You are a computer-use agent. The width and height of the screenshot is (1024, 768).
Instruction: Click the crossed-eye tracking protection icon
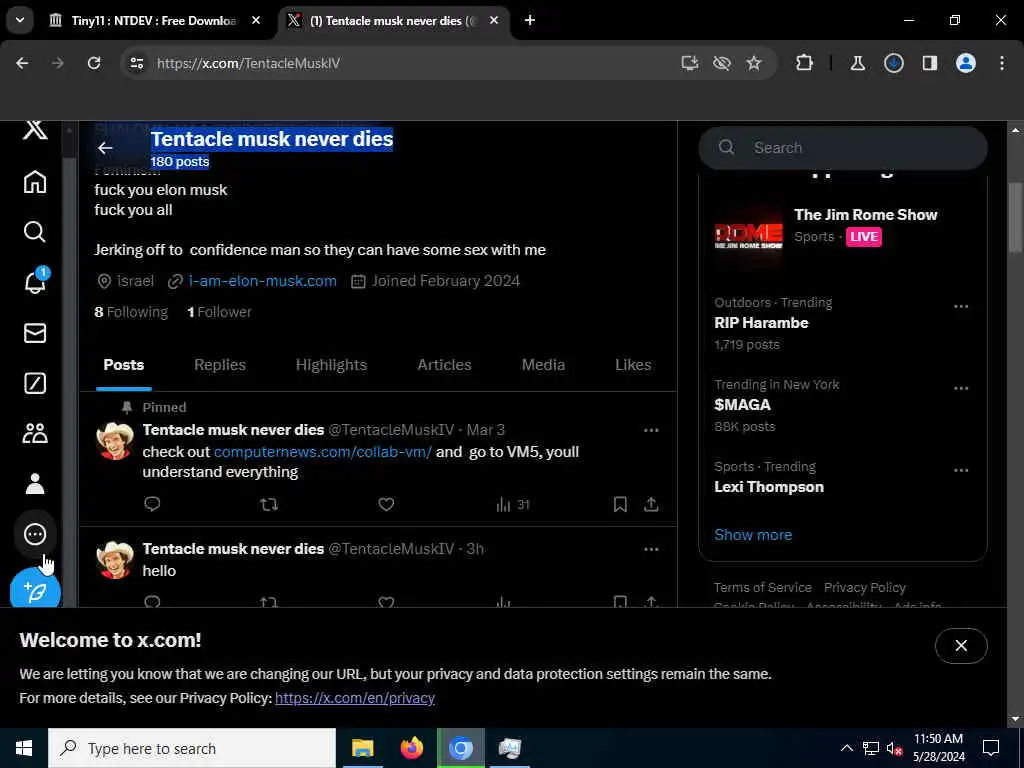(x=722, y=63)
